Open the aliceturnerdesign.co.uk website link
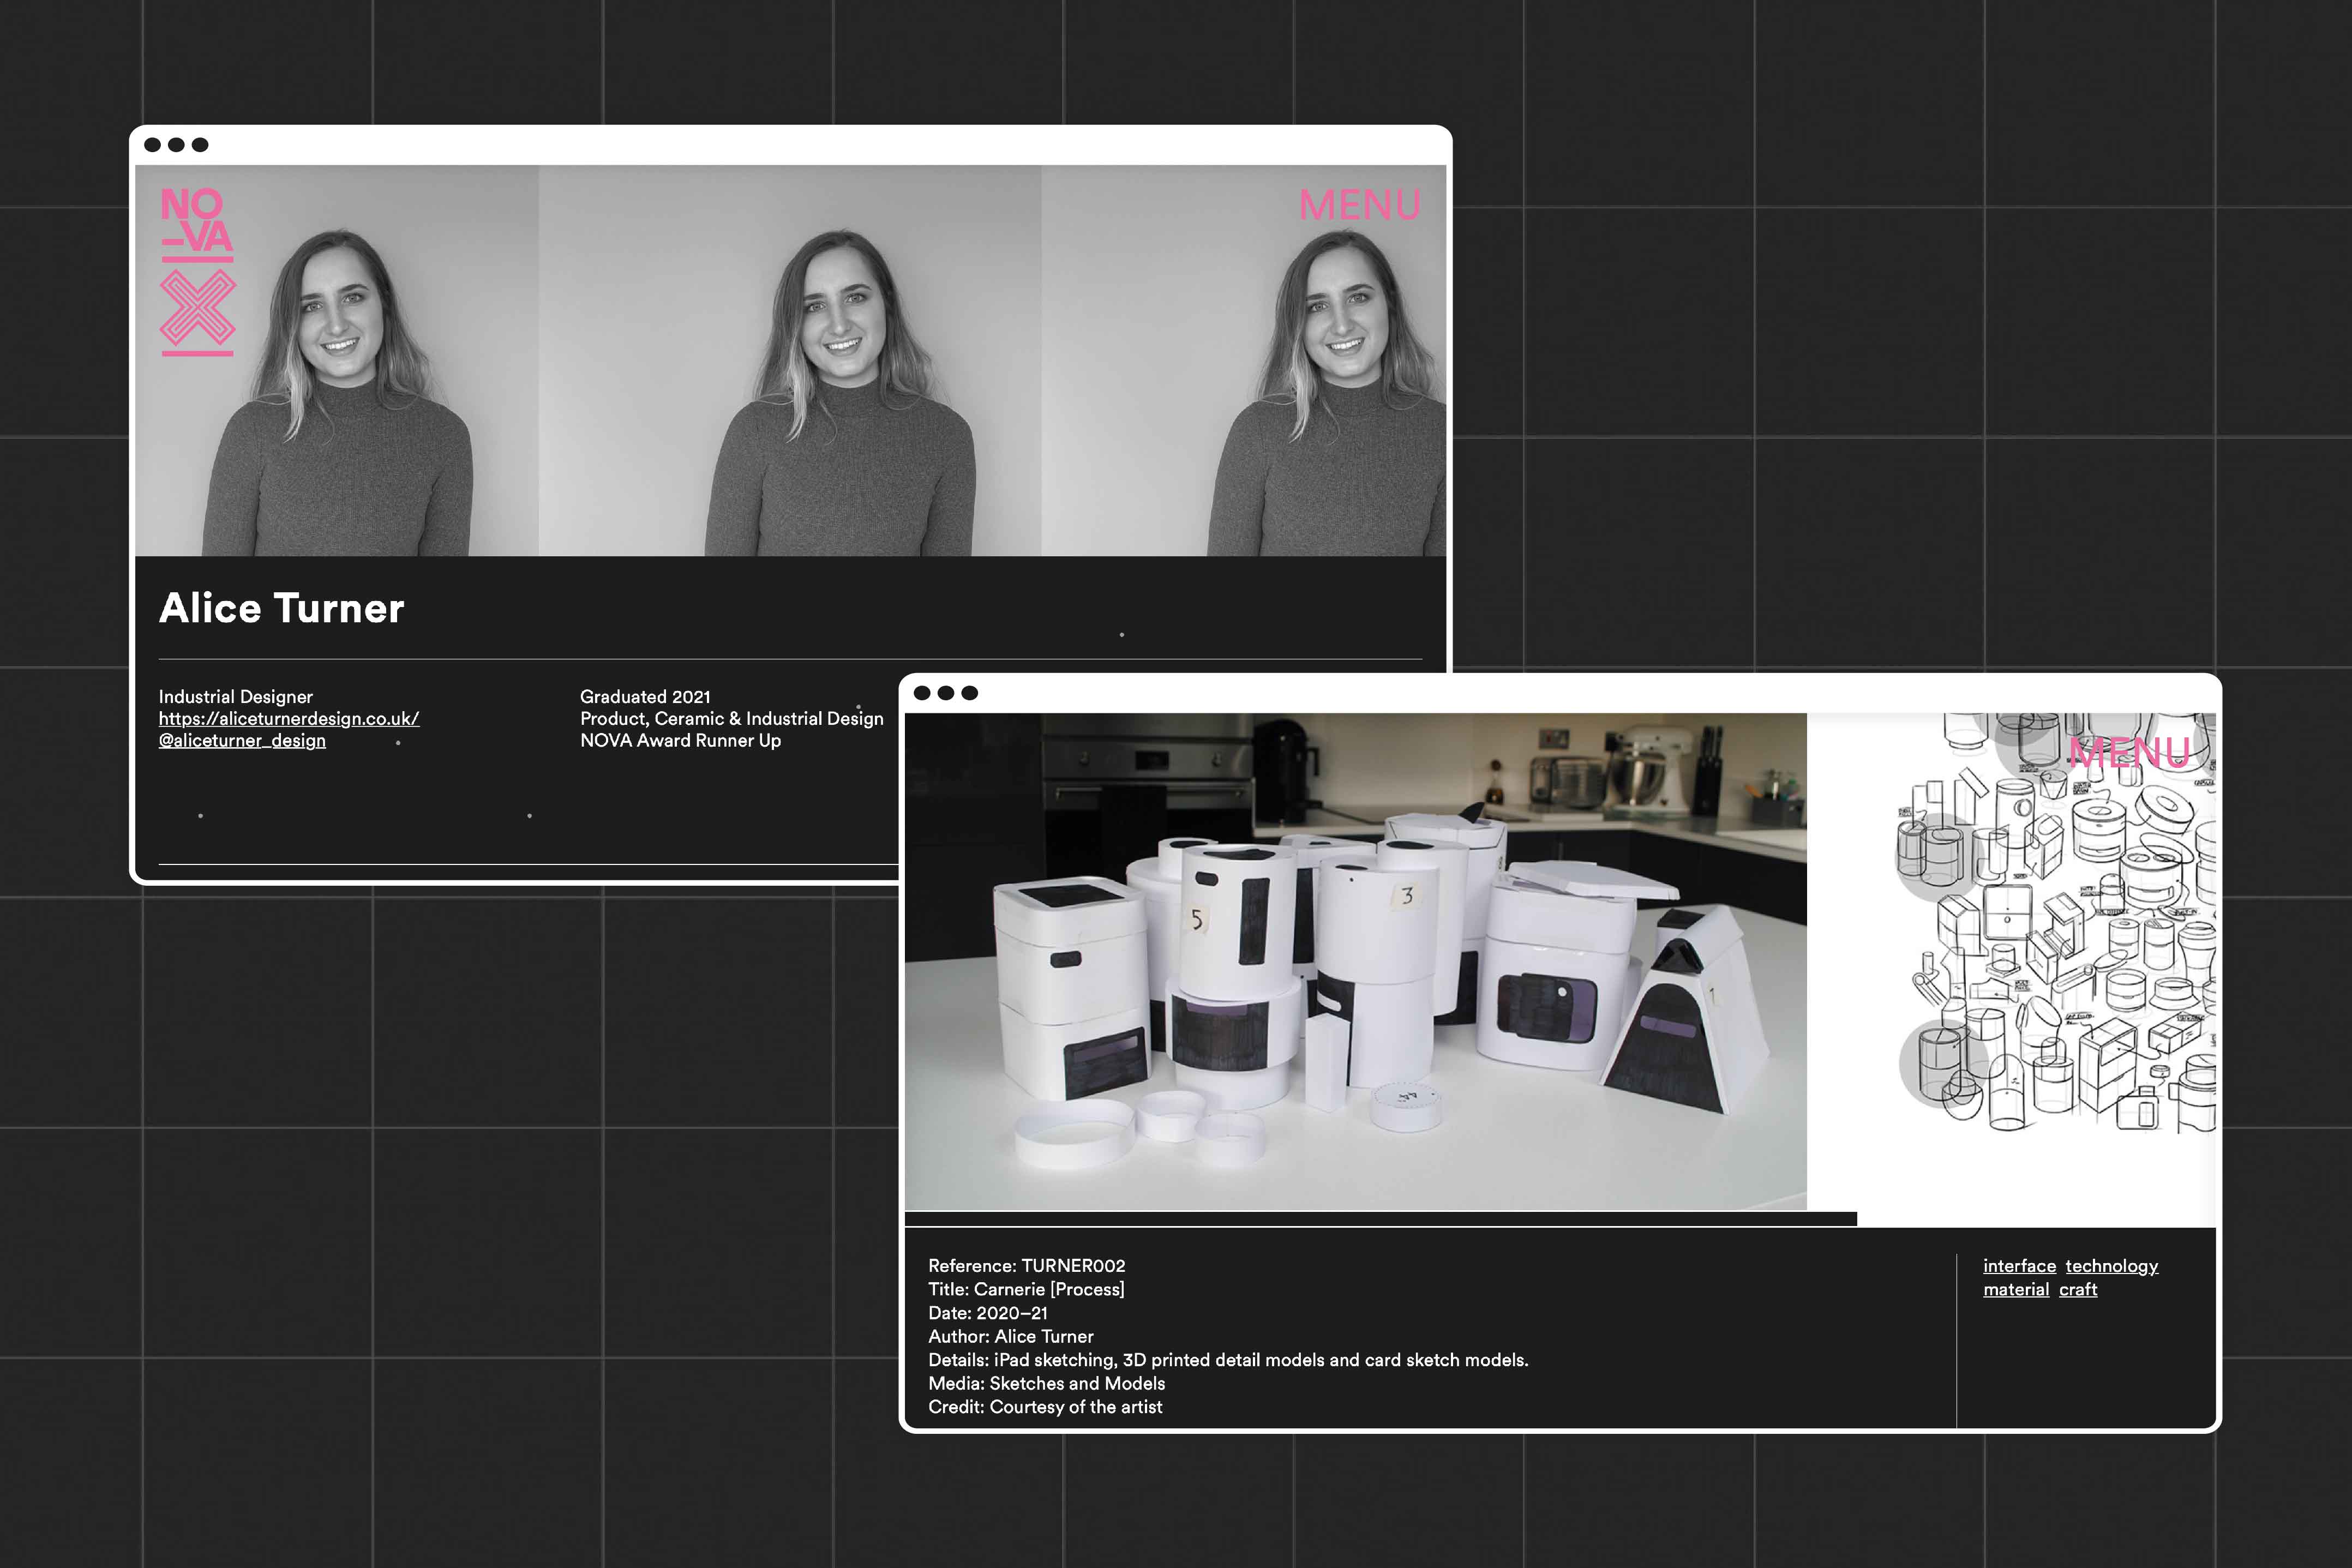This screenshot has width=2352, height=1568. (288, 718)
